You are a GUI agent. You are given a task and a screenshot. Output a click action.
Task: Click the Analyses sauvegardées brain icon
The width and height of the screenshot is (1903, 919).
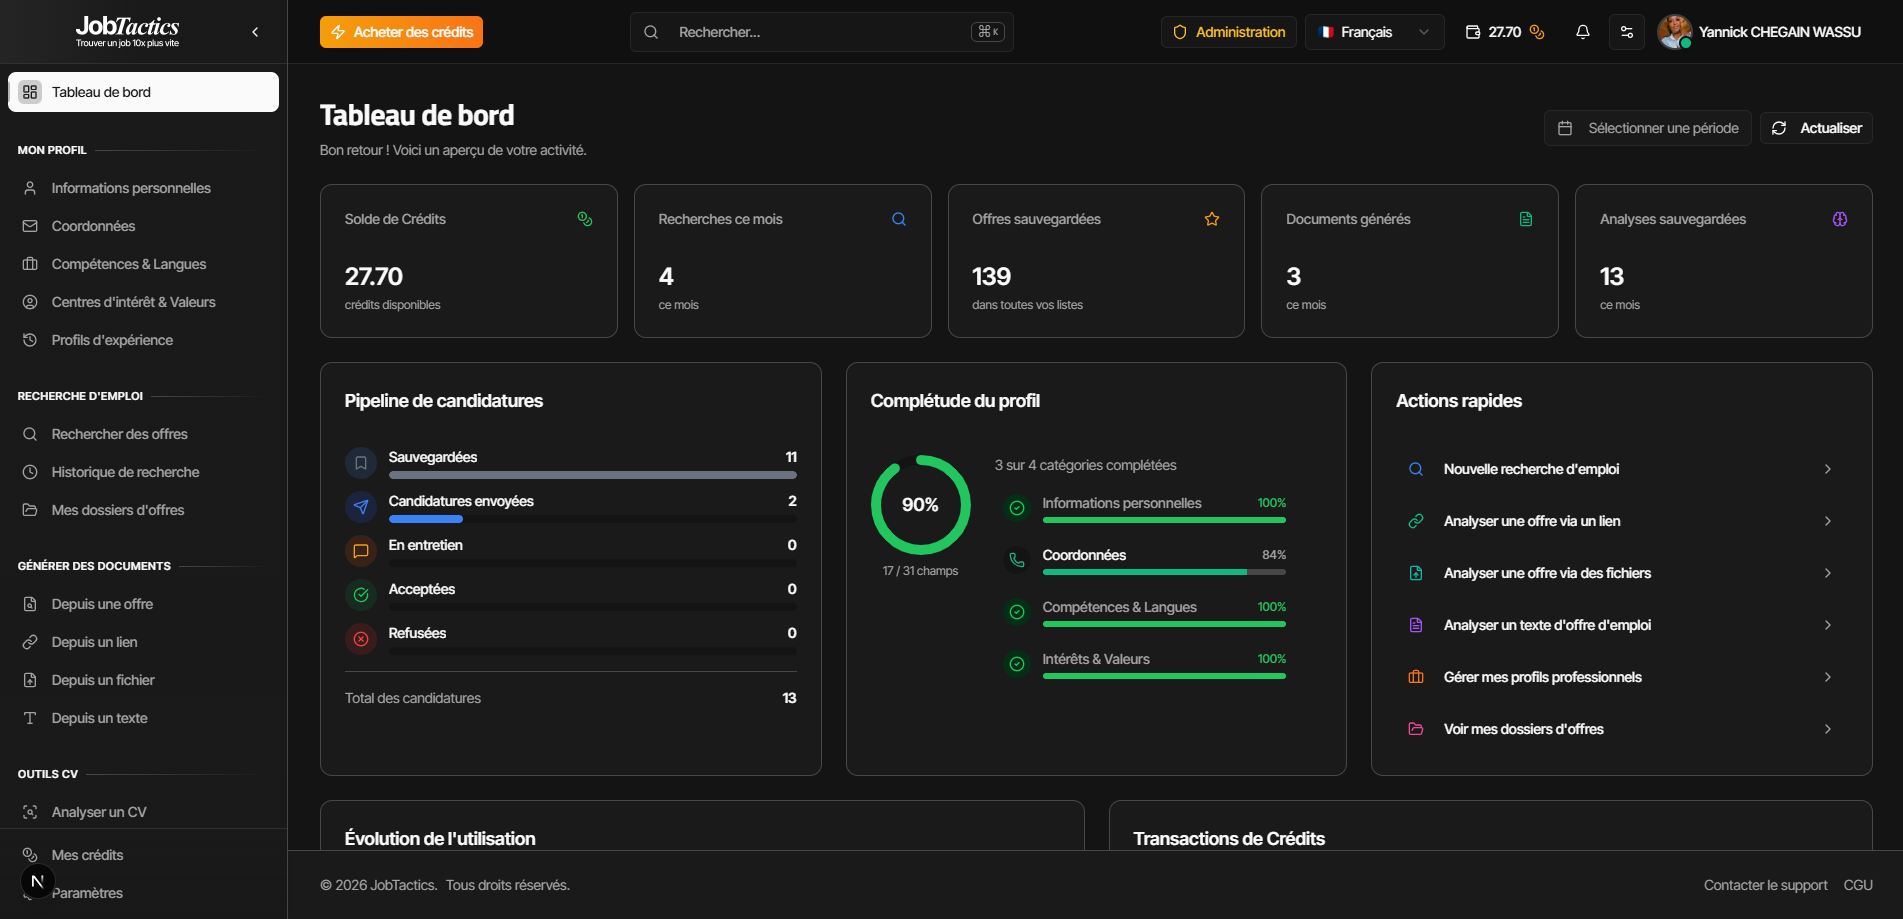[x=1839, y=219]
